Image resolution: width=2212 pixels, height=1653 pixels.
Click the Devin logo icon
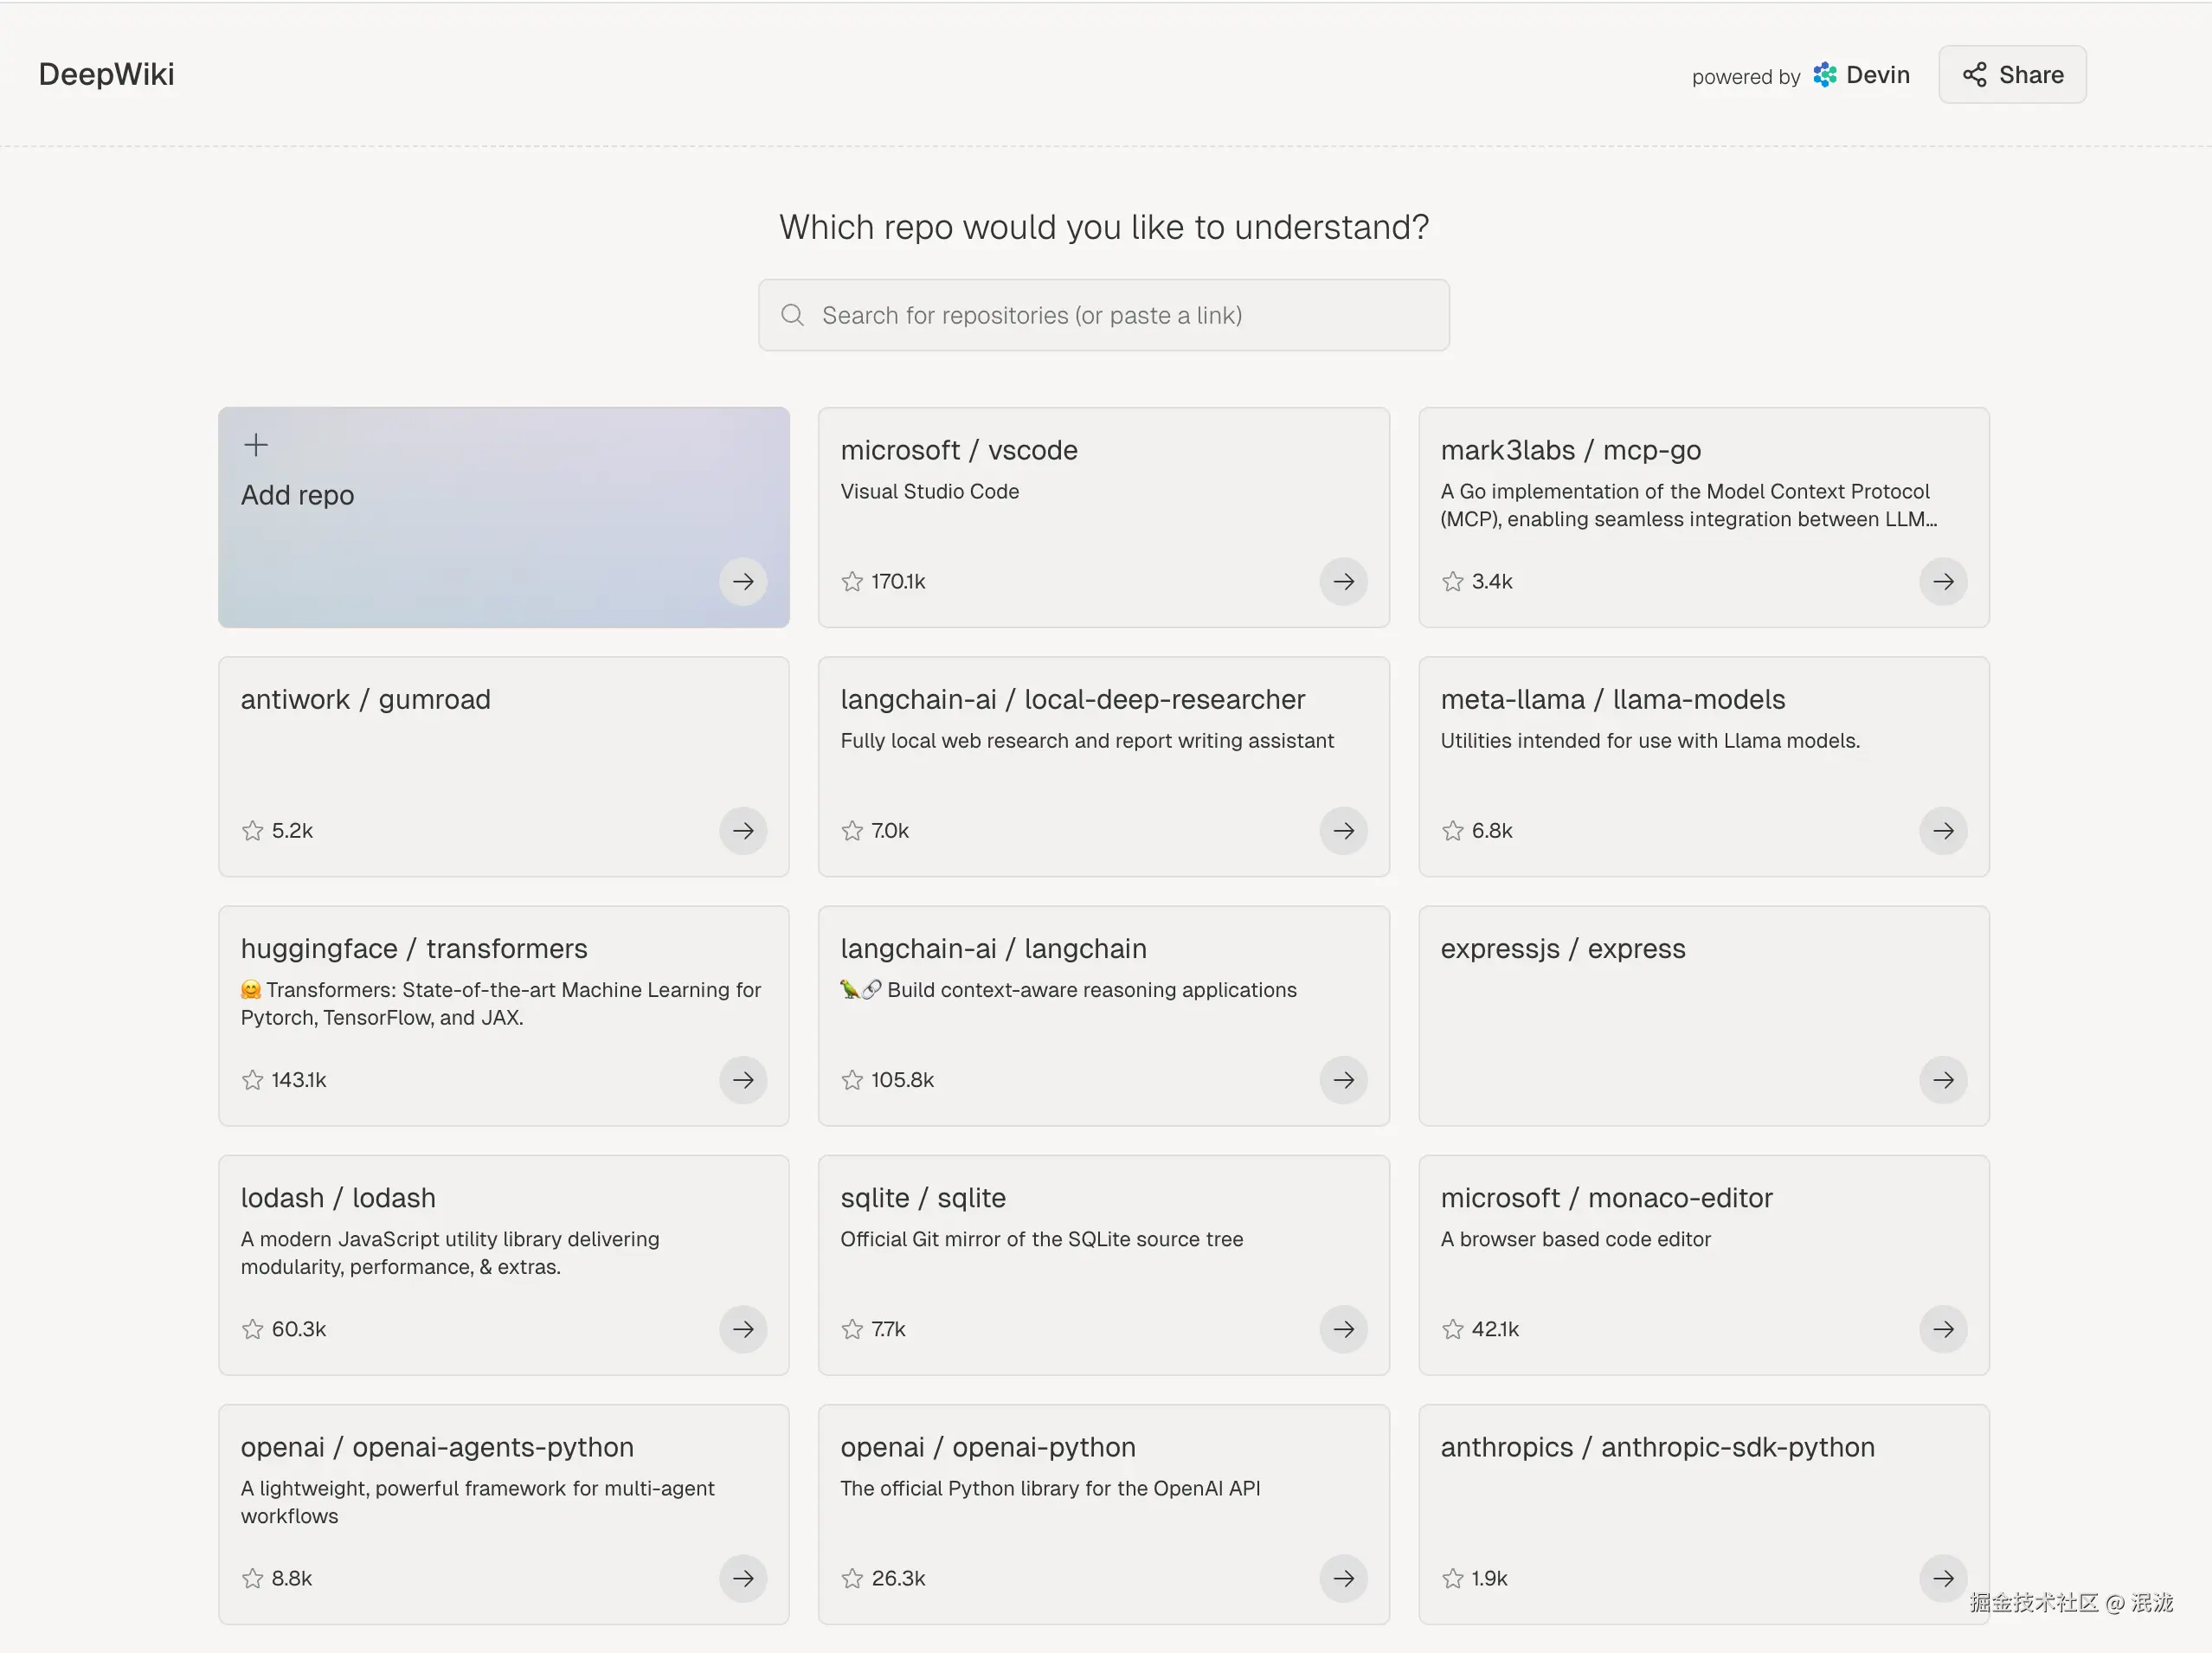coord(1825,75)
